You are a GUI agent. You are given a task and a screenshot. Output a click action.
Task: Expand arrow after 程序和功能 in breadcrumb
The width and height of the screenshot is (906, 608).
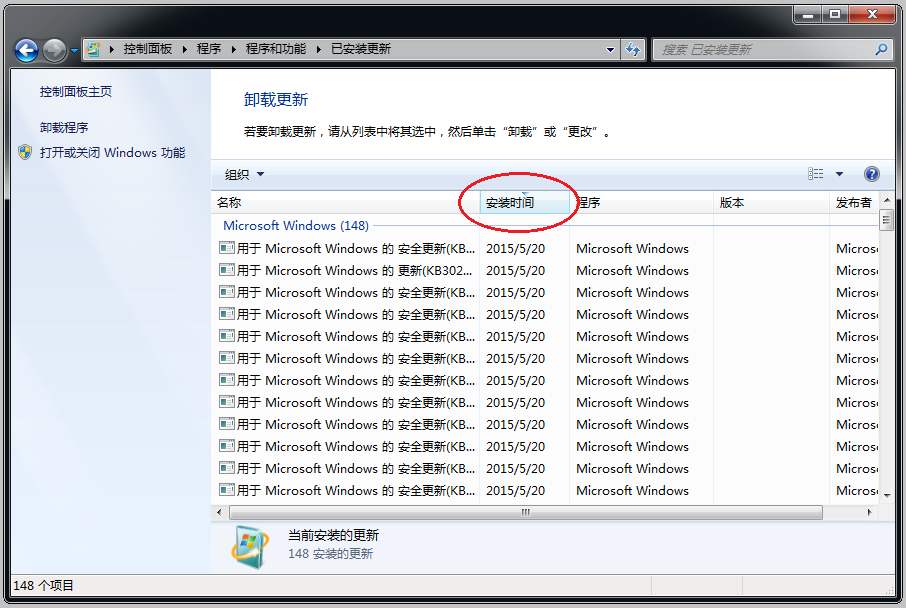click(318, 49)
